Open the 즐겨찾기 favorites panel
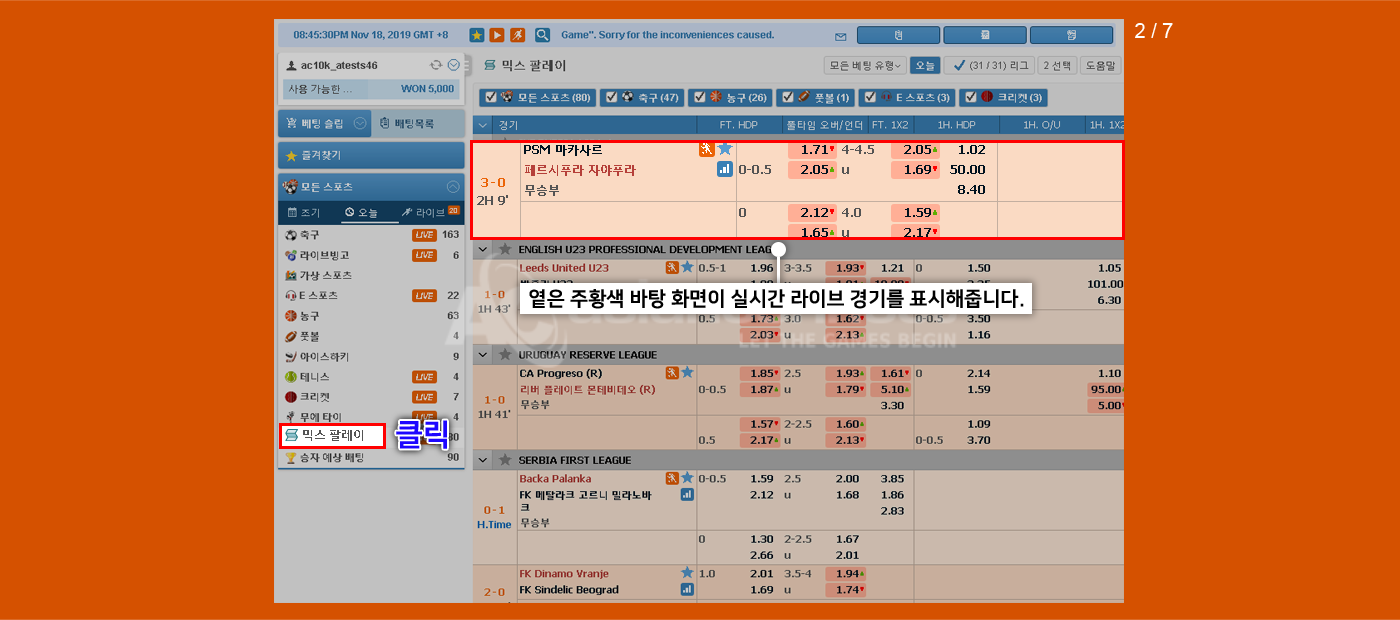The width and height of the screenshot is (1400, 620). coord(371,156)
